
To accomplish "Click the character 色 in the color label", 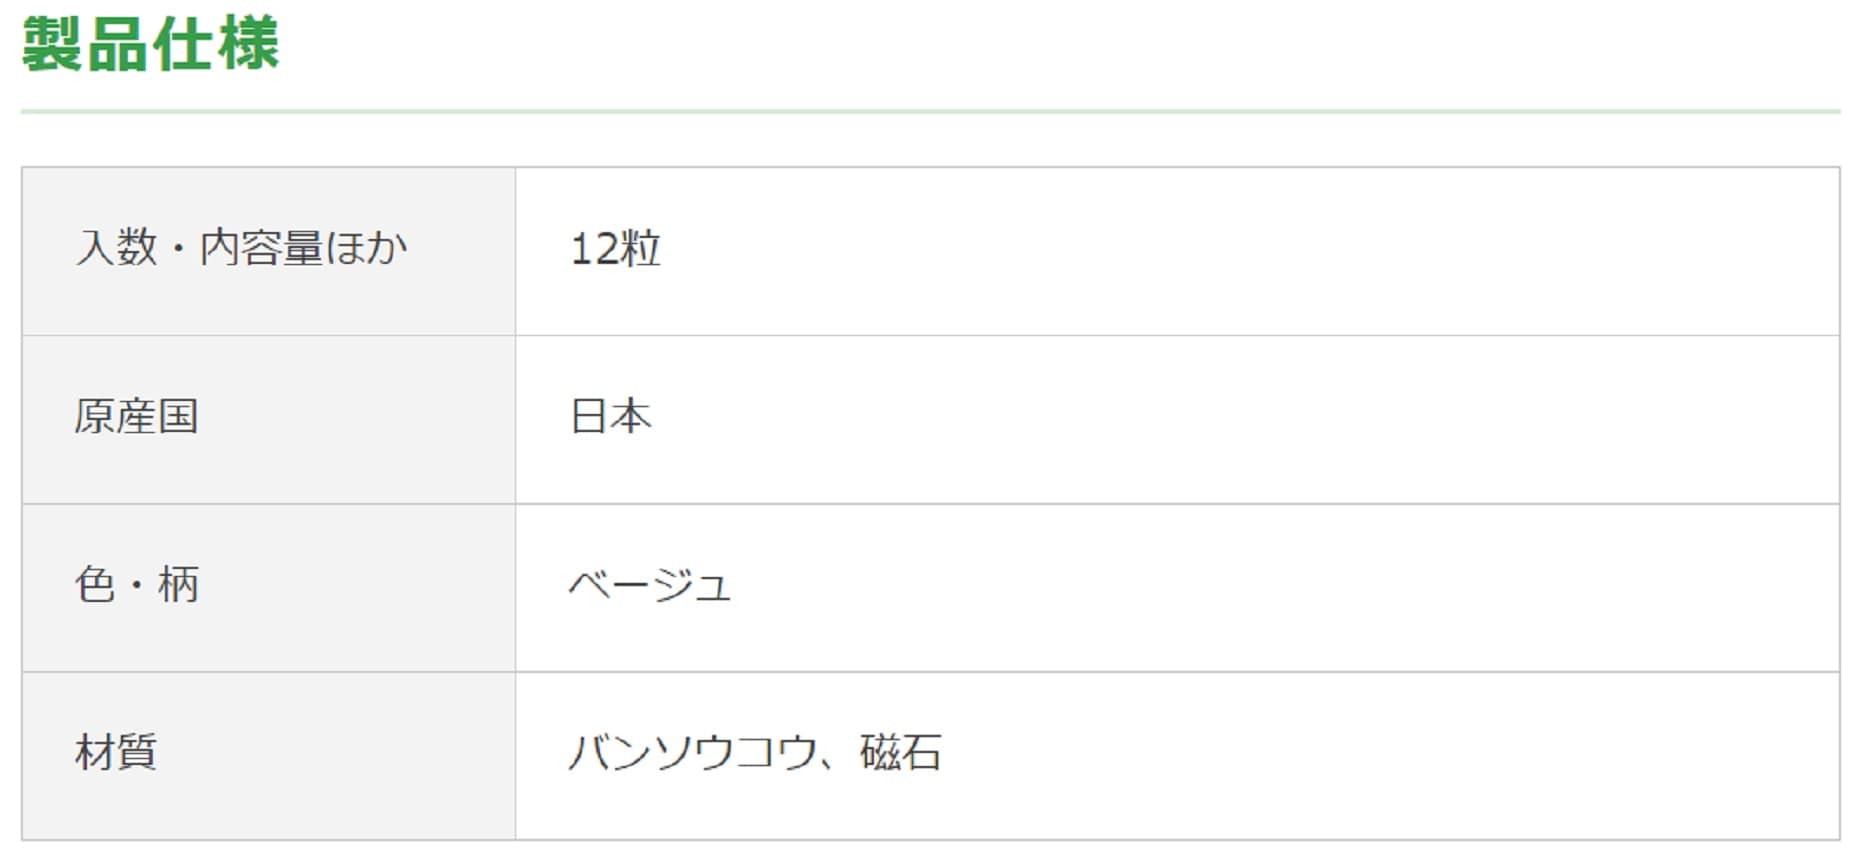I will coord(95,585).
